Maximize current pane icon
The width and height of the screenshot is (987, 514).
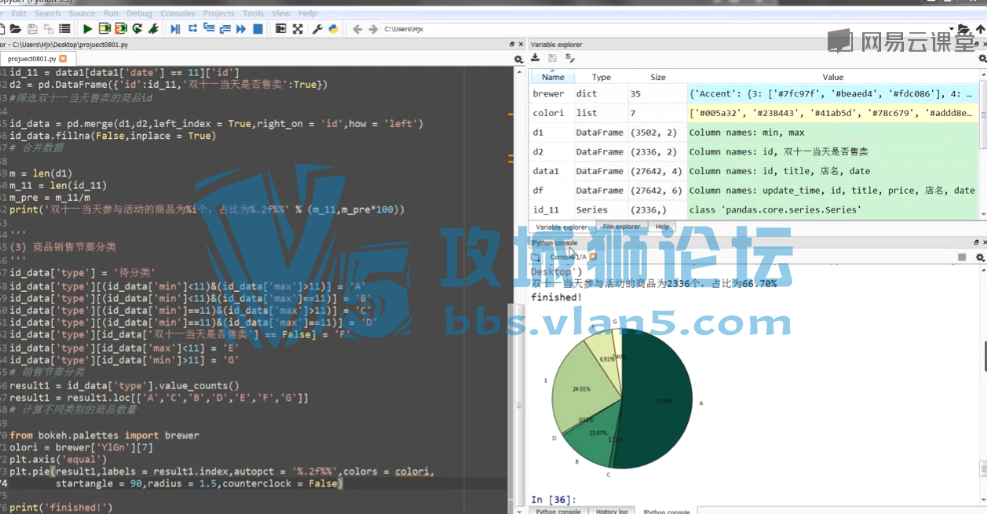(281, 29)
